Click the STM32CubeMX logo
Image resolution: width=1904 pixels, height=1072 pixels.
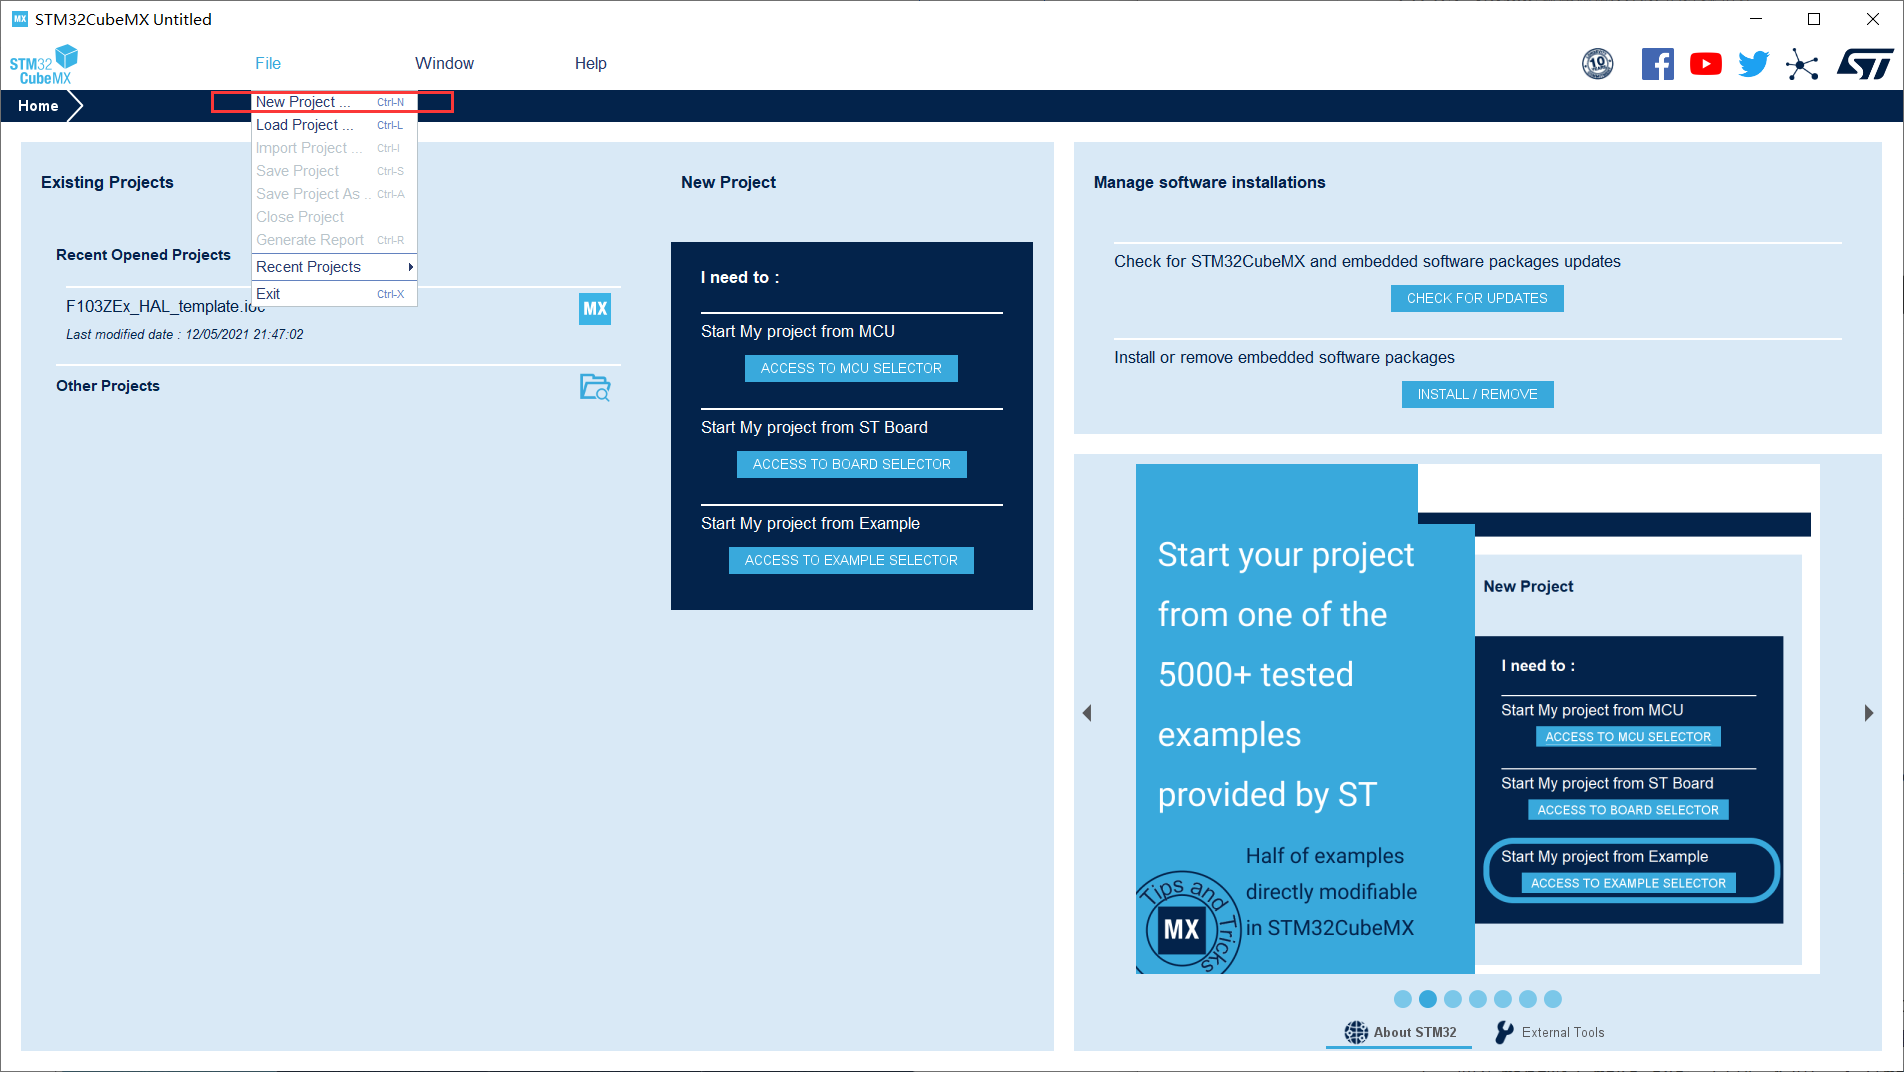pyautogui.click(x=44, y=65)
